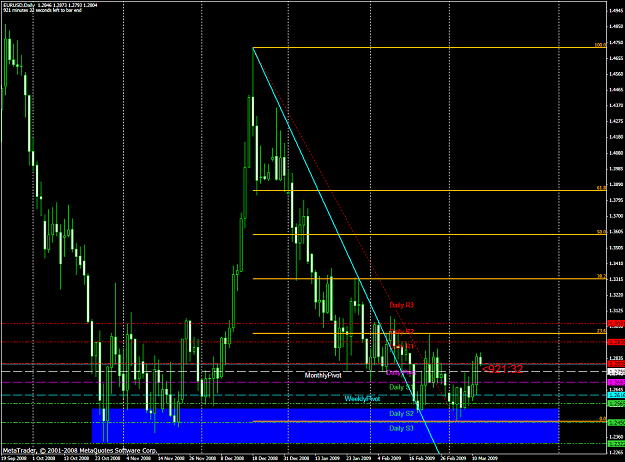Viewport: 625px width, 462px height.
Task: Click the 4 Feb 2009 date label
Action: tap(389, 458)
